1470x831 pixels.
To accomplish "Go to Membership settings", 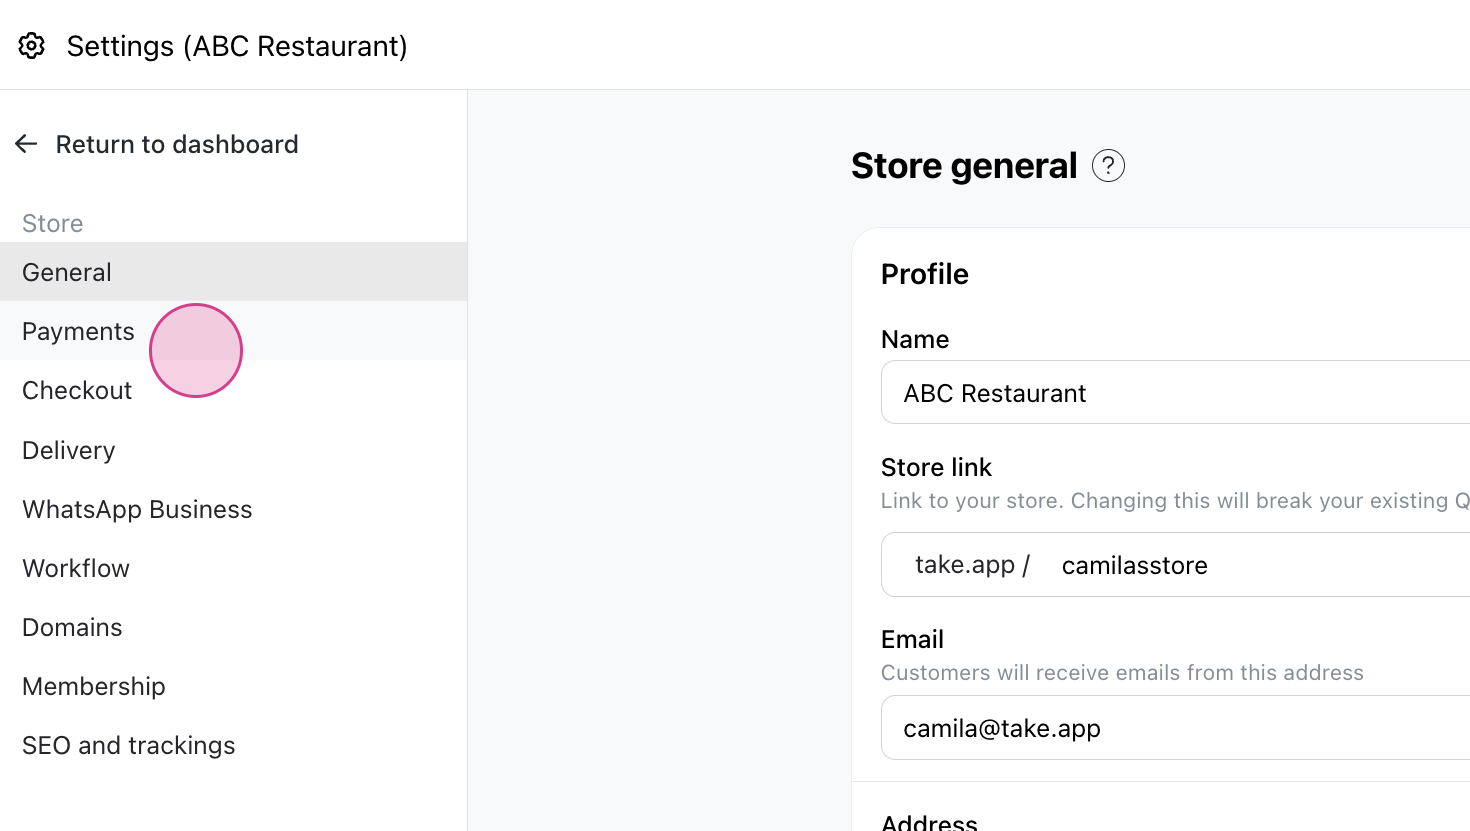I will 233,686.
